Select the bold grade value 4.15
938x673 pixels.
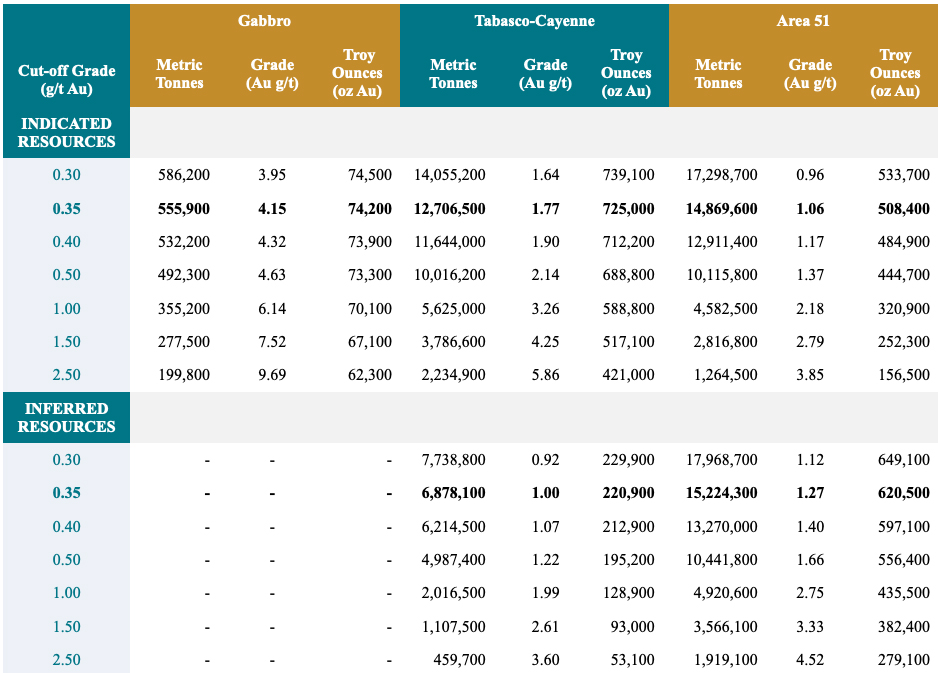(272, 209)
